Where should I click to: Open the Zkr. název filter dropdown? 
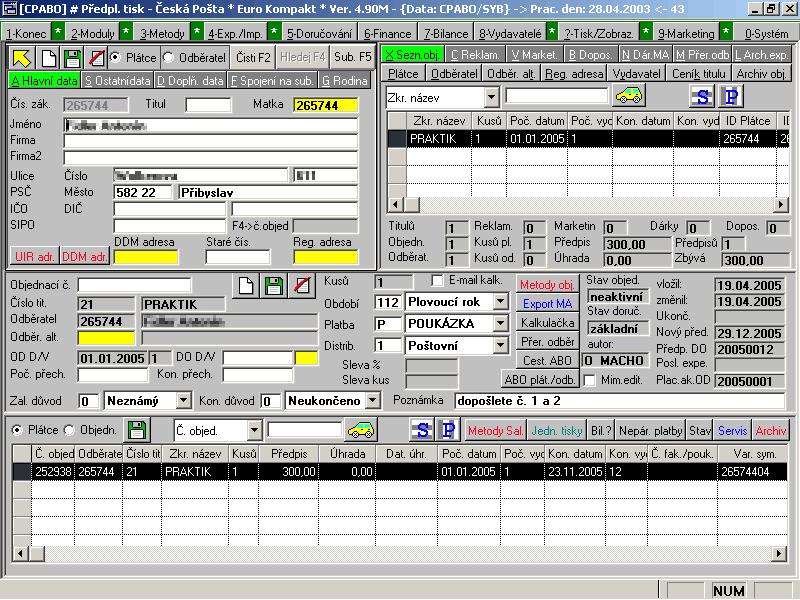pyautogui.click(x=491, y=97)
